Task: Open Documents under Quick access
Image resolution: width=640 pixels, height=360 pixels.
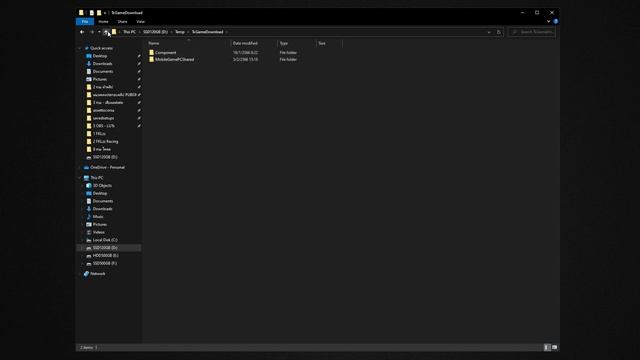Action: pyautogui.click(x=103, y=71)
